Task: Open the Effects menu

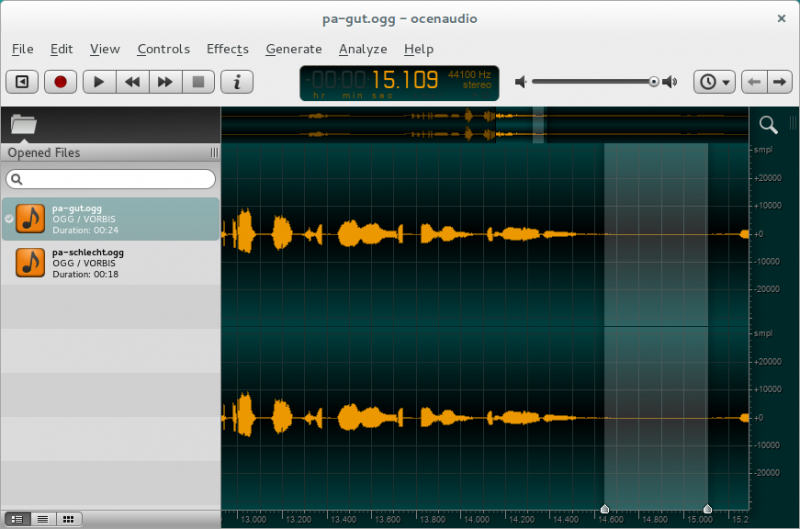Action: click(x=227, y=49)
